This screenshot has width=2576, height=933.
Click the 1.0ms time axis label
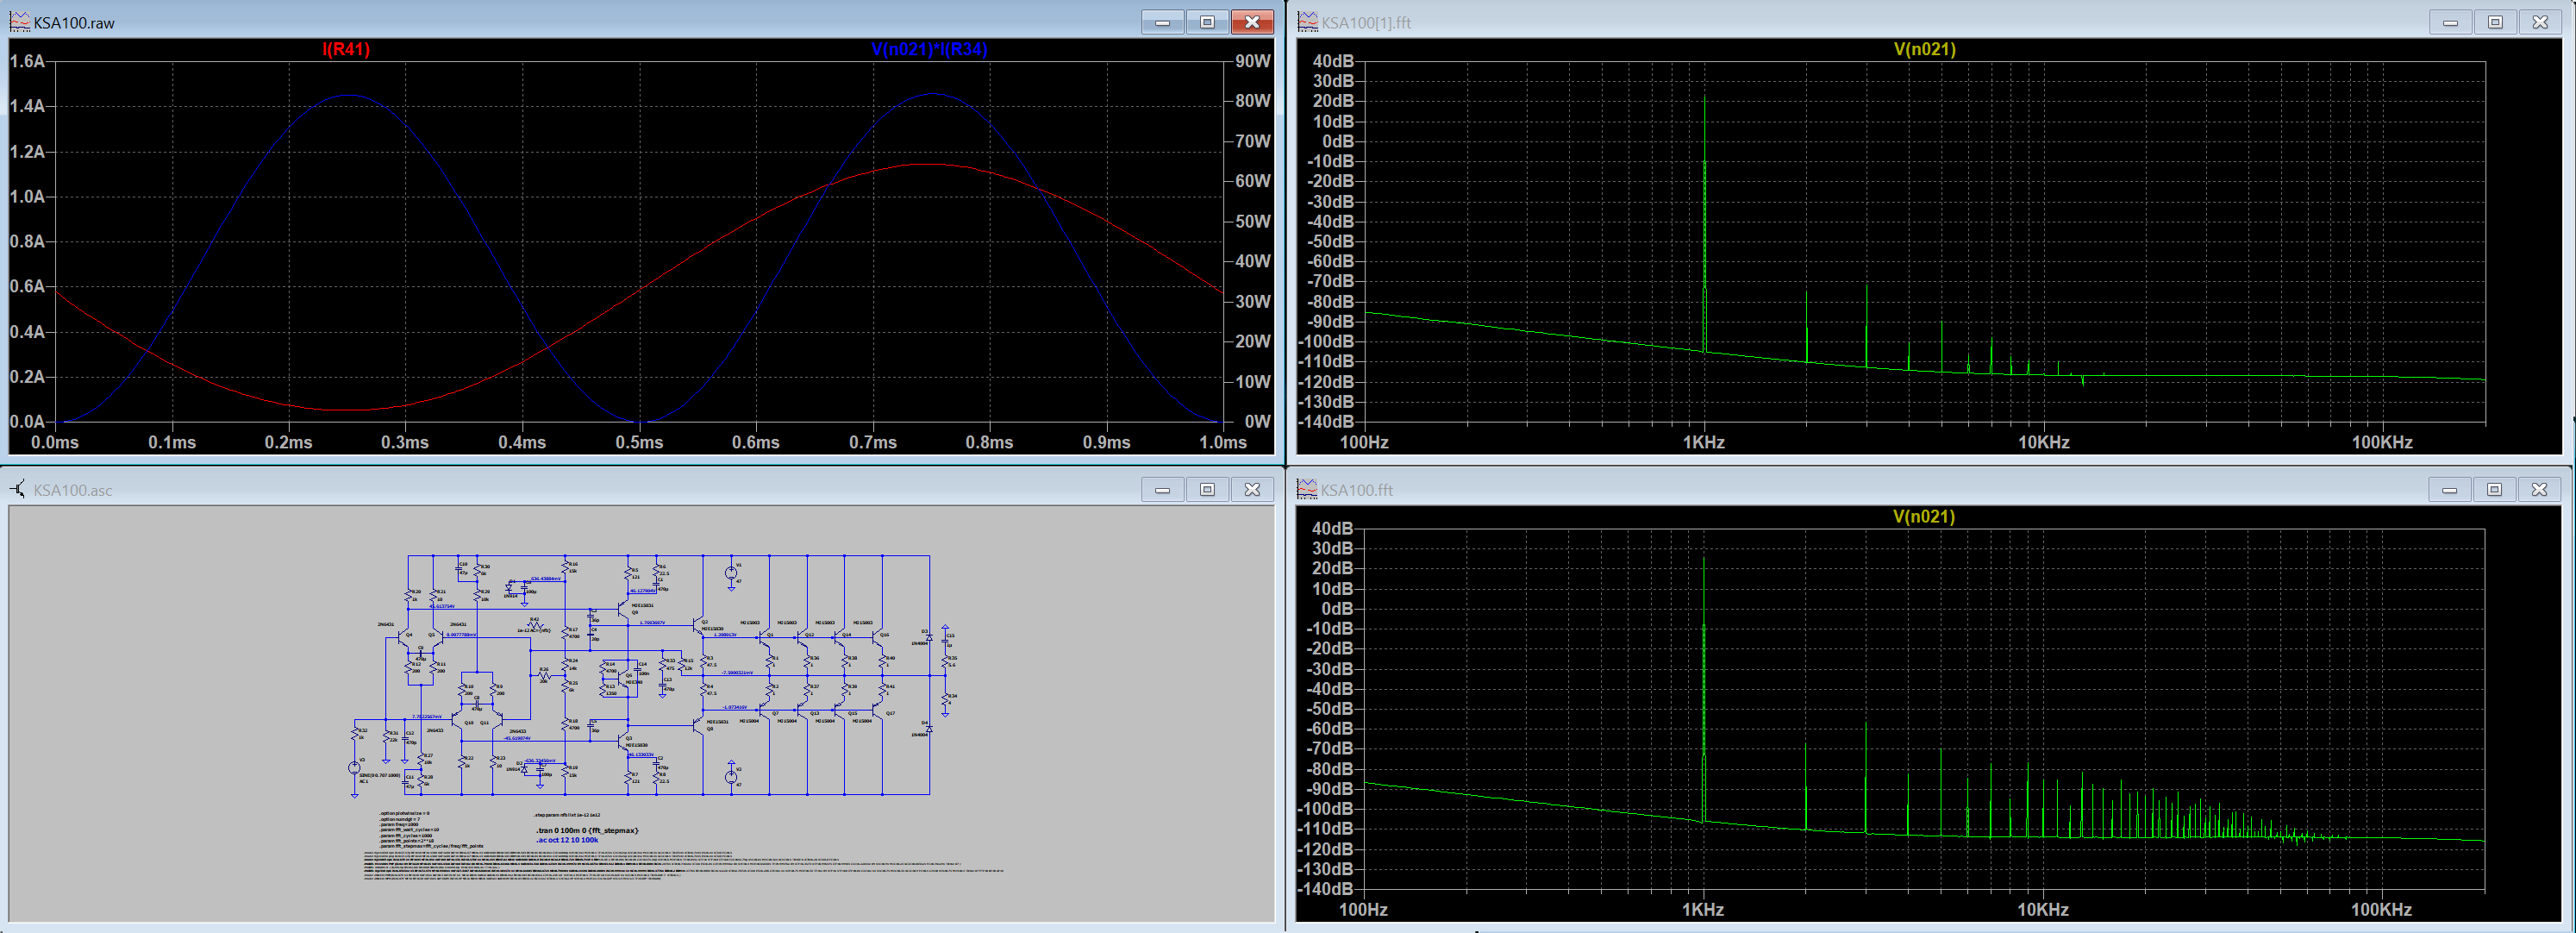1223,442
